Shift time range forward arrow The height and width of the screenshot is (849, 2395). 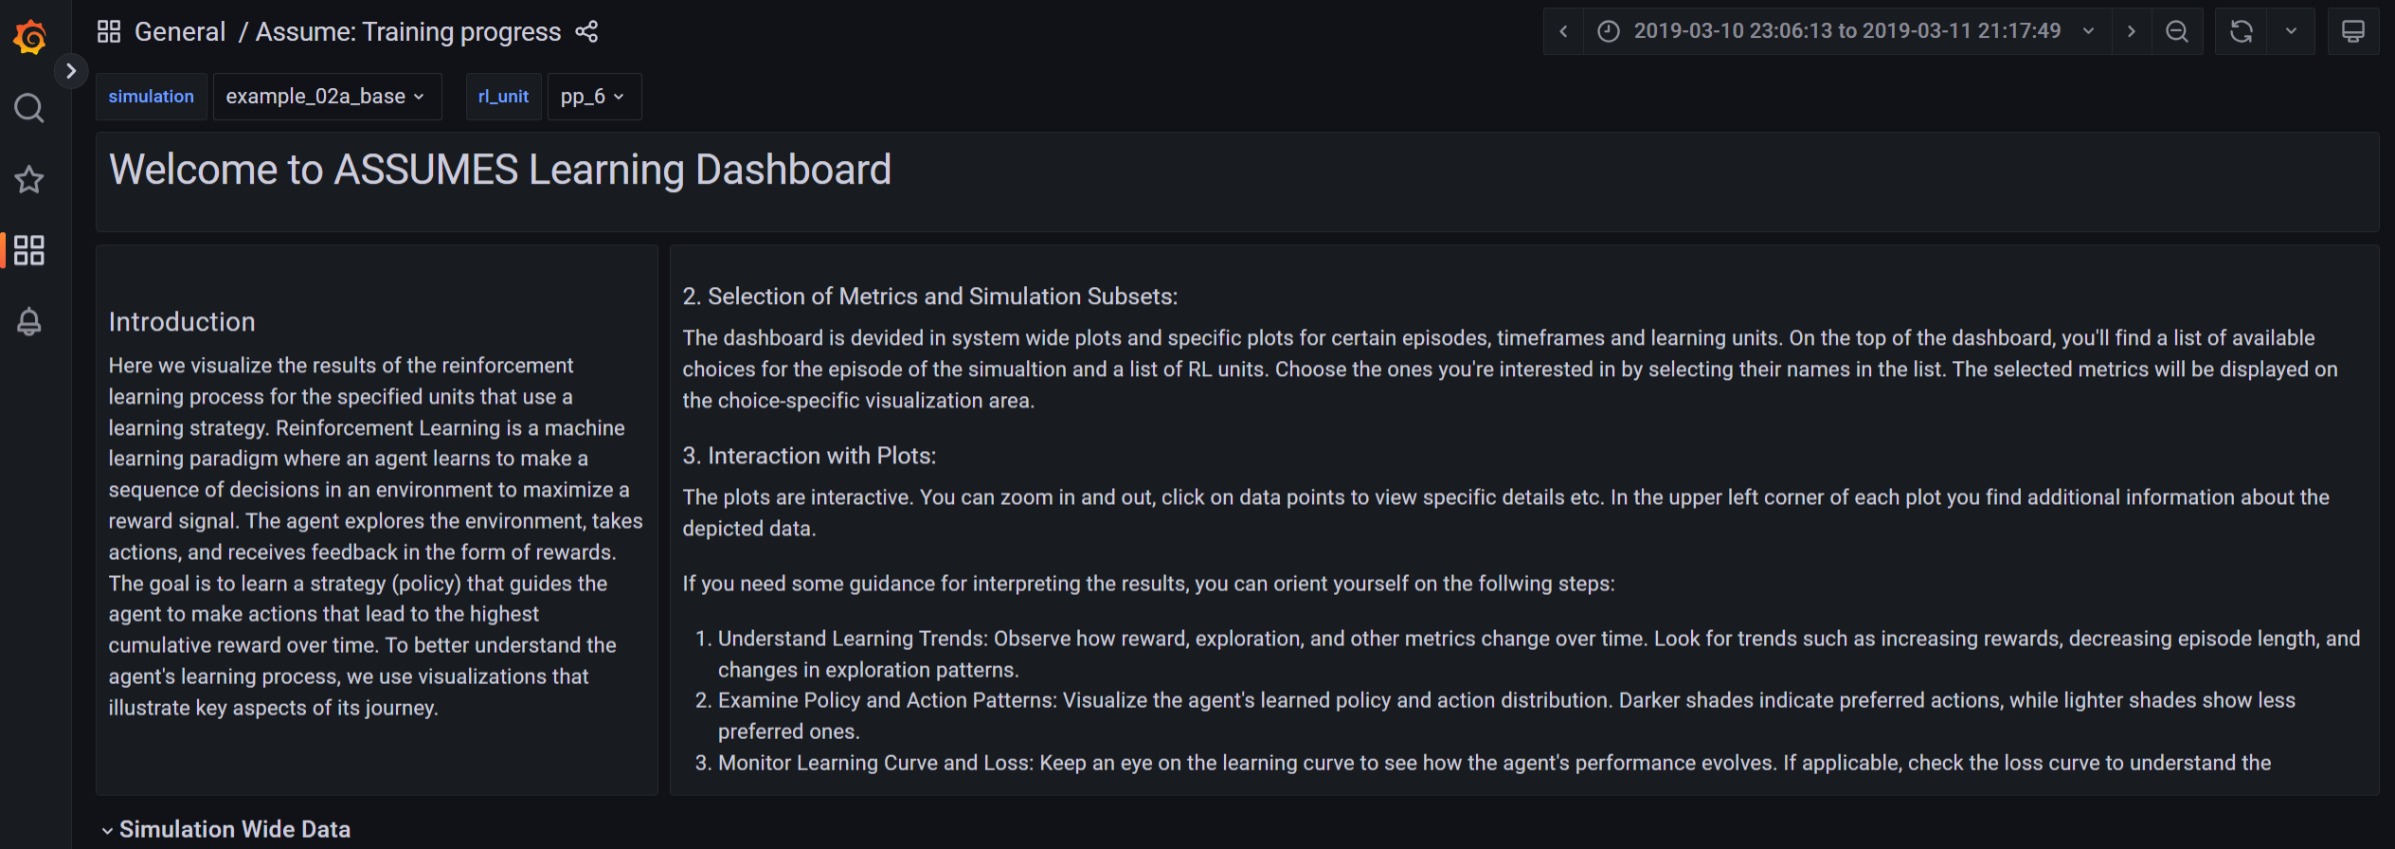pos(2131,32)
